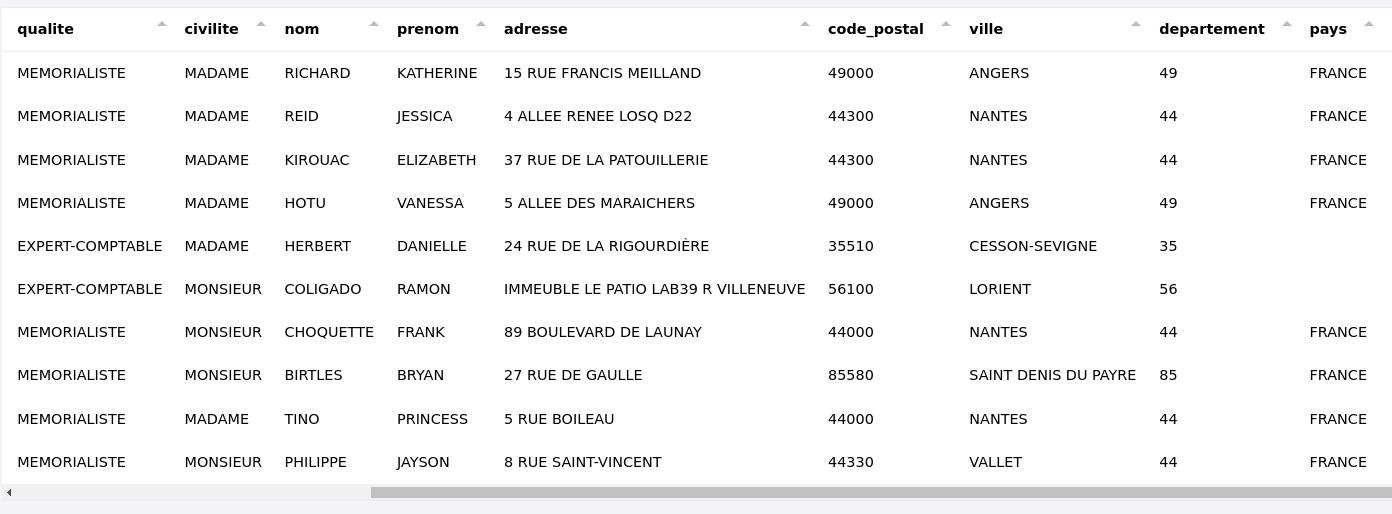
Task: Sort by qualite column arrow icon
Action: 162,24
